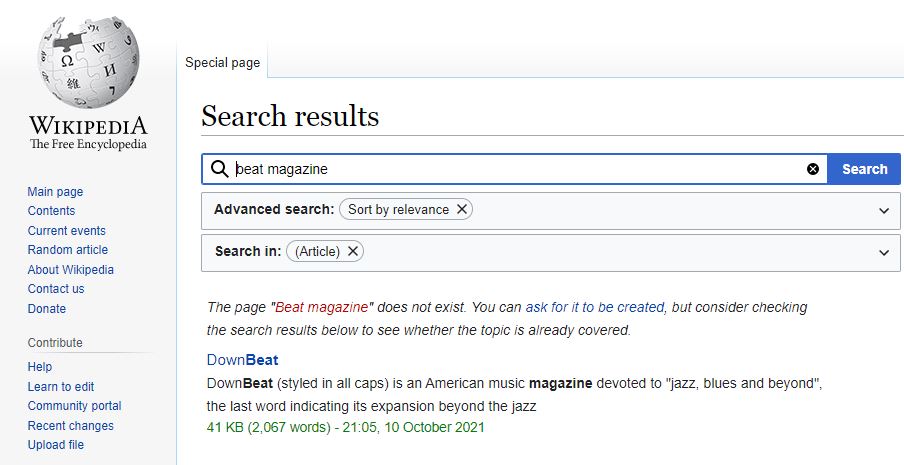Click ask for it to be created
Viewport: 904px width, 465px height.
click(594, 307)
